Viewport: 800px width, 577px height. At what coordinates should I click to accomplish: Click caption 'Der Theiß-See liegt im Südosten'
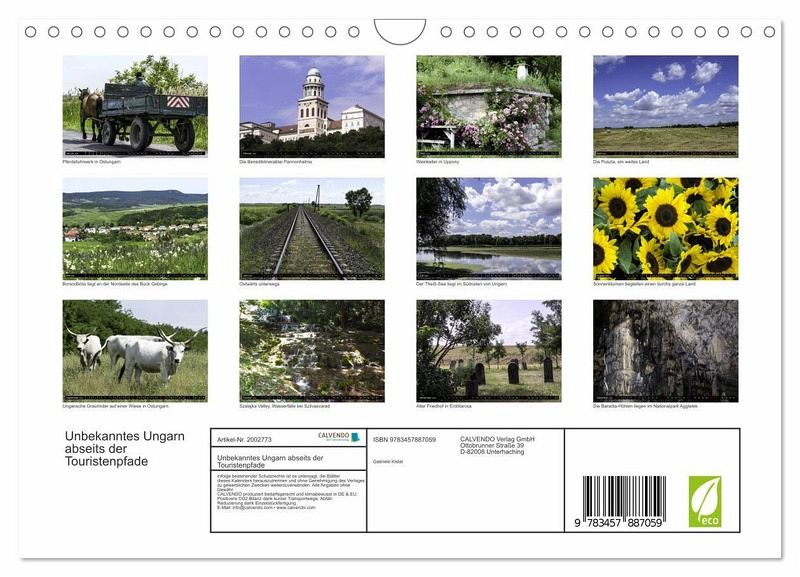(462, 284)
